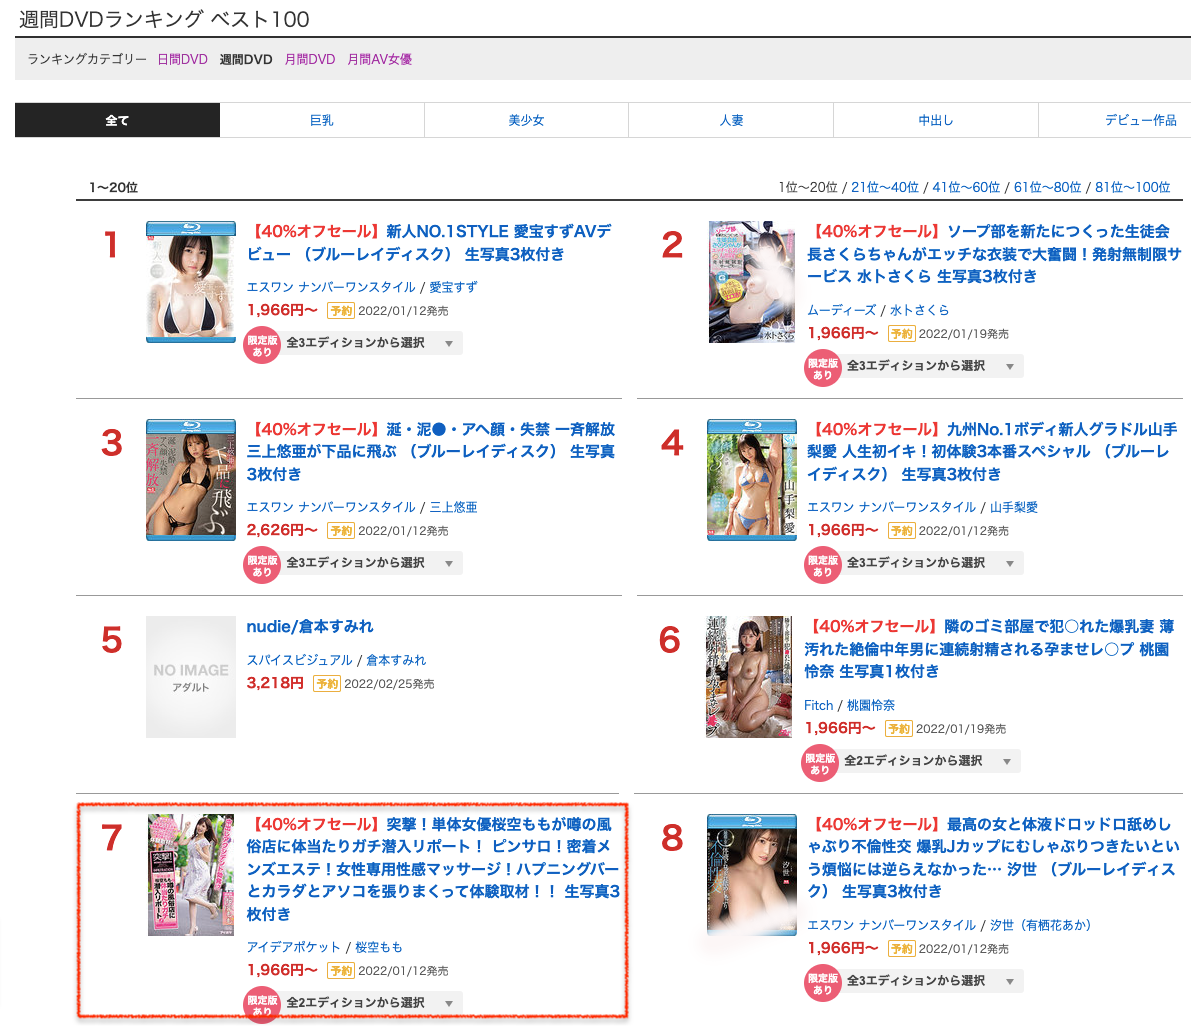The width and height of the screenshot is (1191, 1026).
Task: Open the アイデアポケット maker link
Action: (x=293, y=947)
